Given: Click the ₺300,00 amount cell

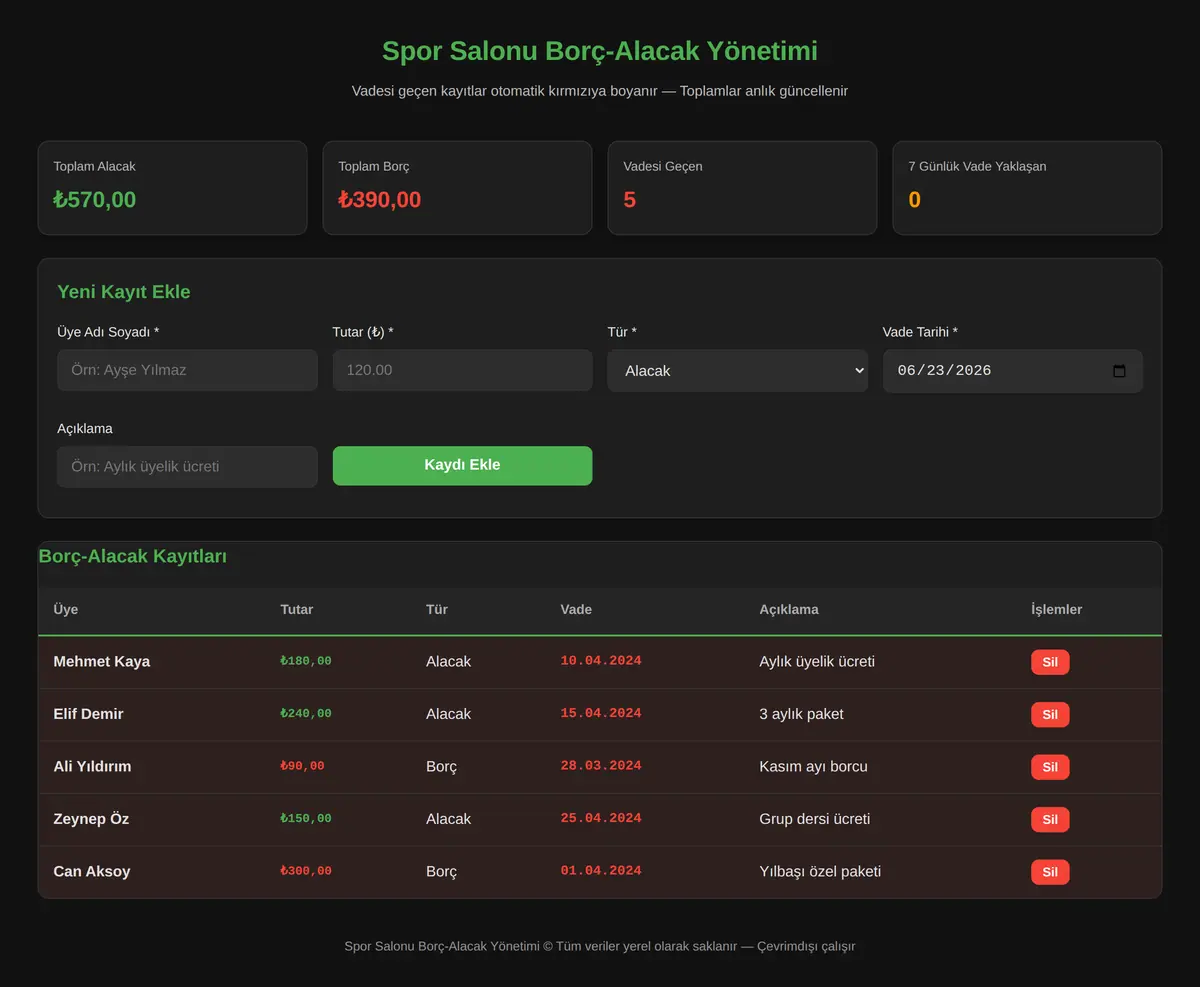Looking at the screenshot, I should point(306,871).
